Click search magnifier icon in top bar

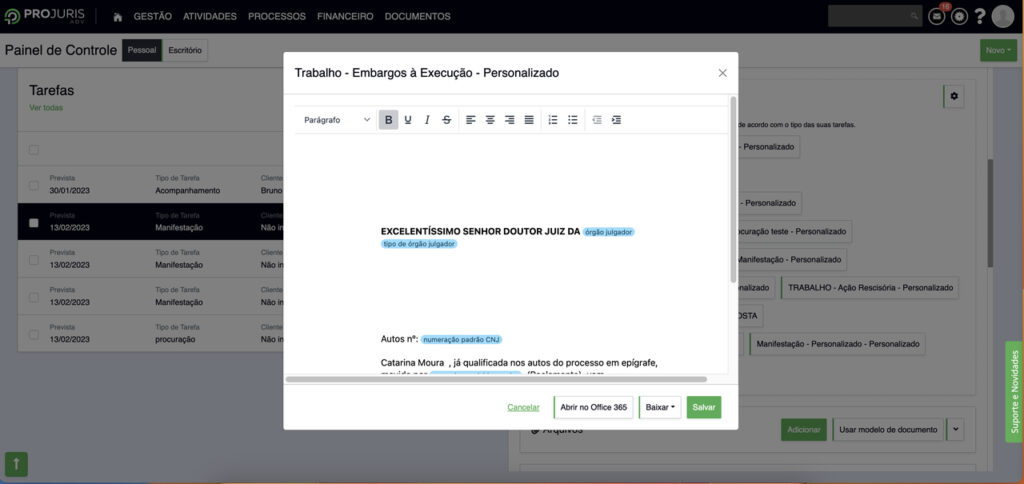914,16
